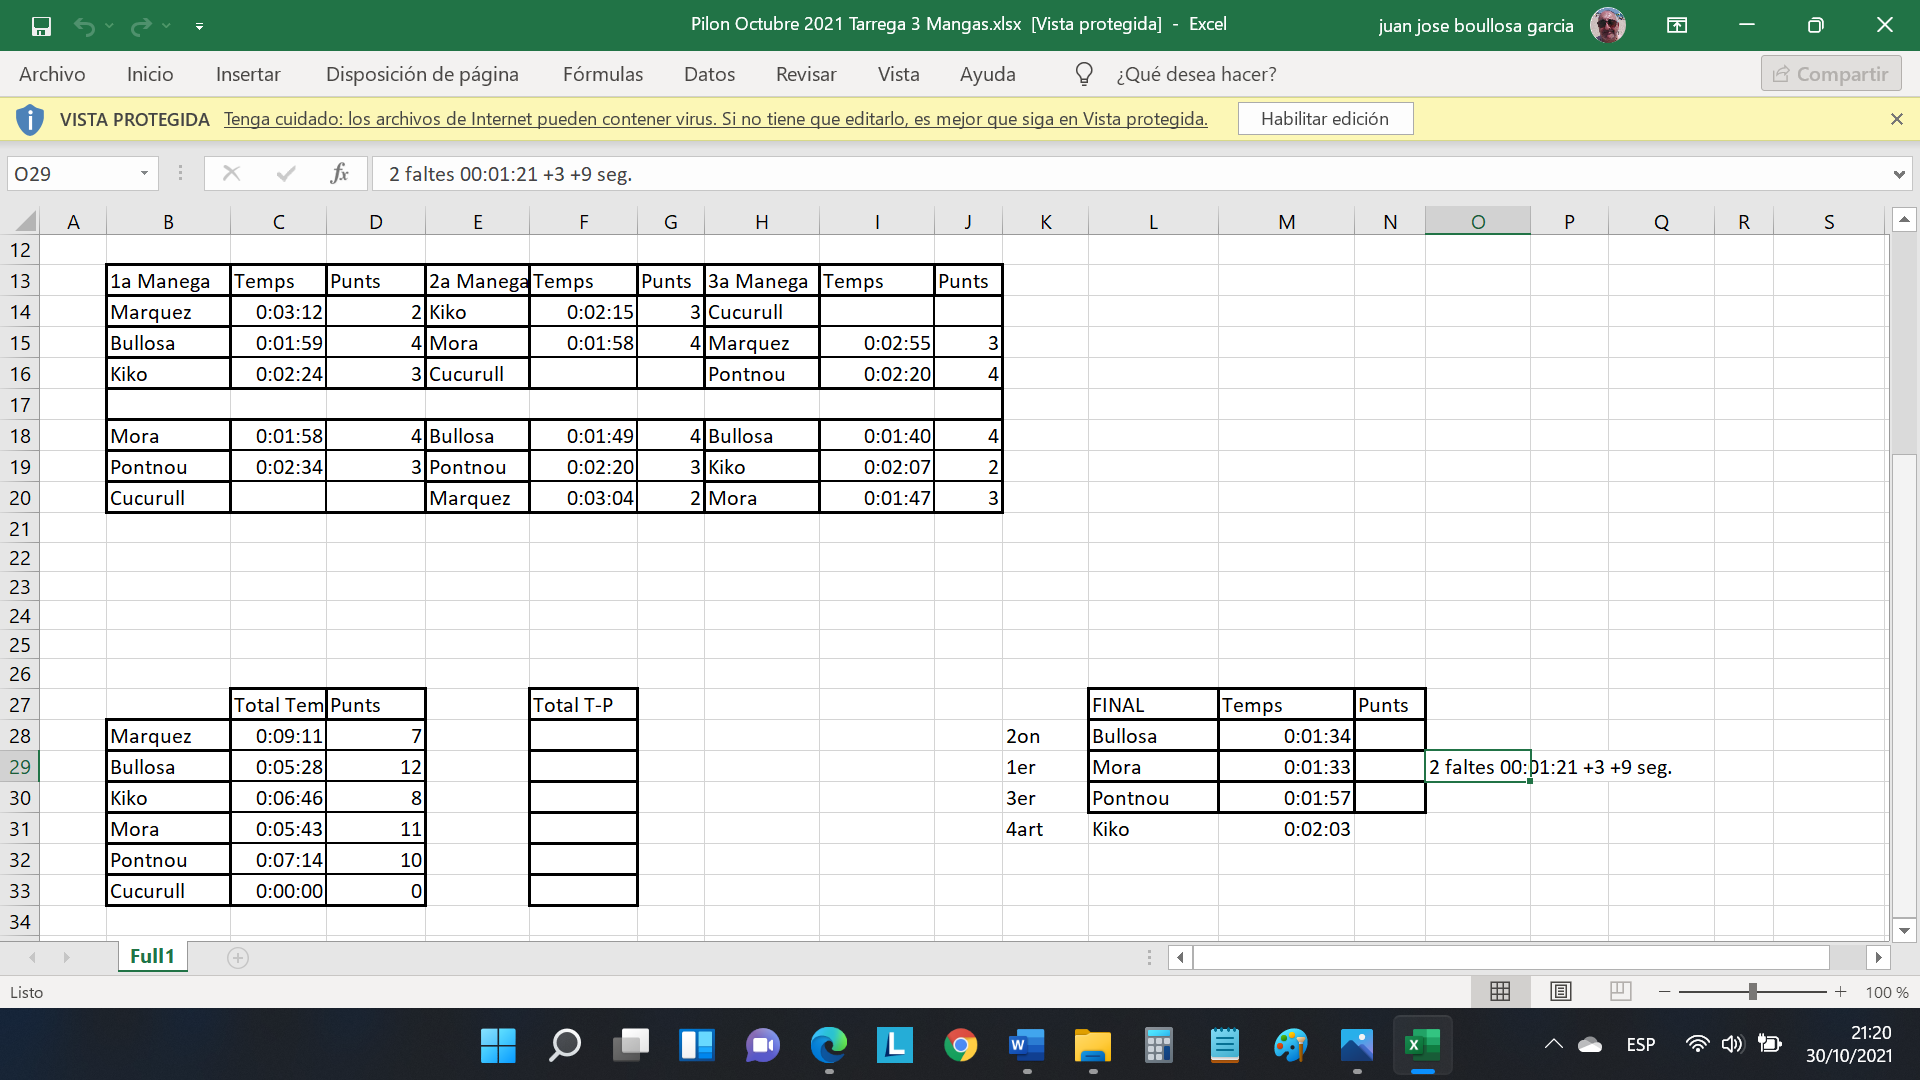Add a new sheet with plus icon
This screenshot has width=1920, height=1080.
[x=238, y=957]
